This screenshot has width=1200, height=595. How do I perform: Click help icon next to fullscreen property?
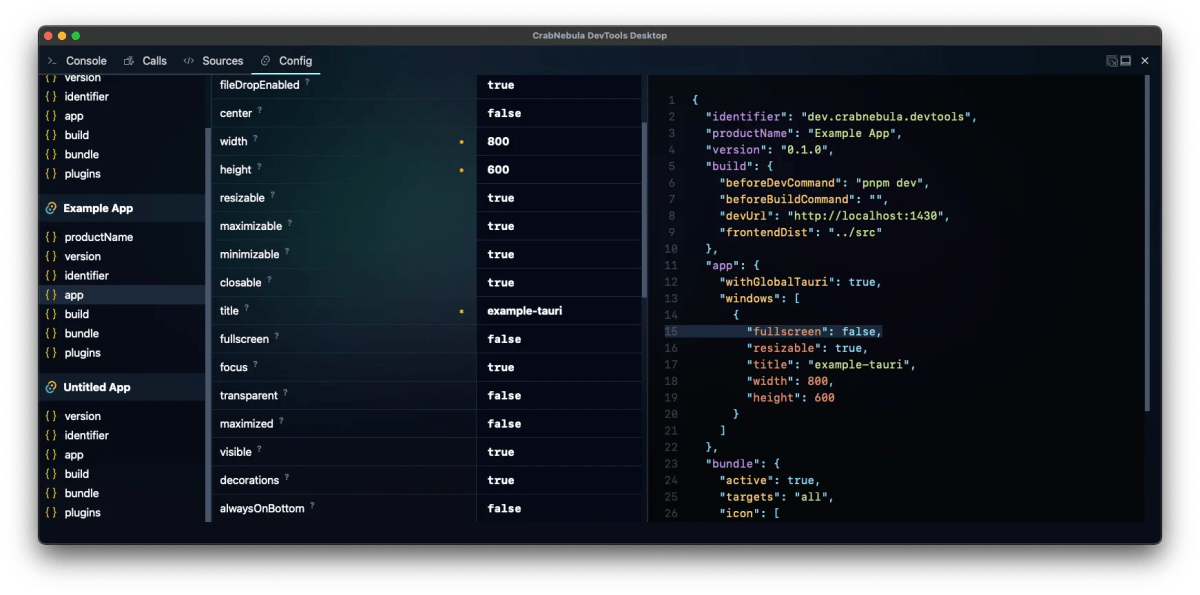point(277,337)
